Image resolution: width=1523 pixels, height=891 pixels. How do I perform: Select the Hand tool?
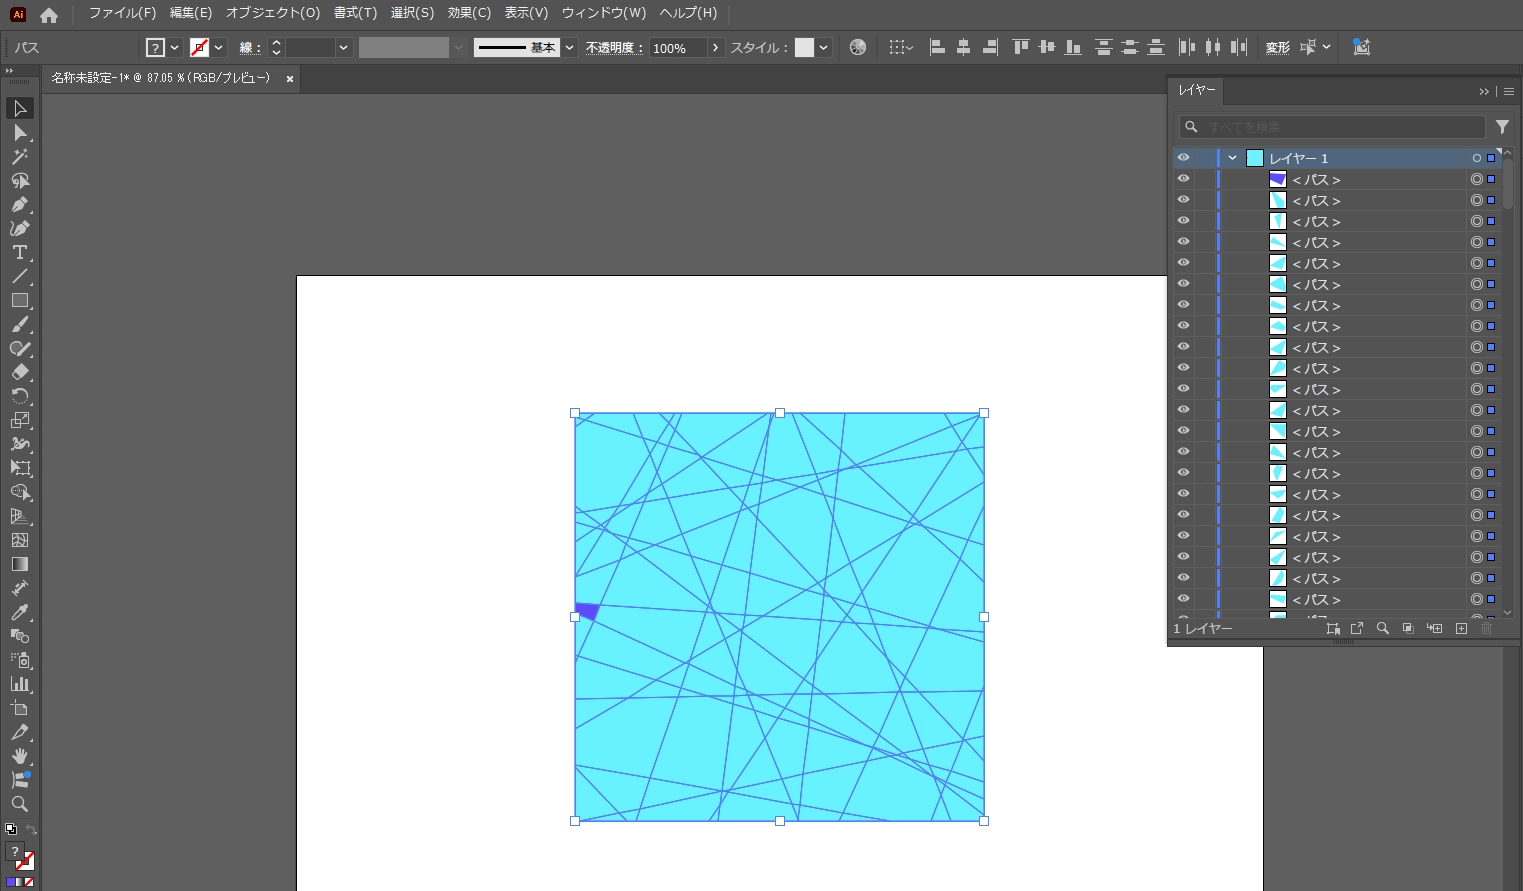(20, 756)
